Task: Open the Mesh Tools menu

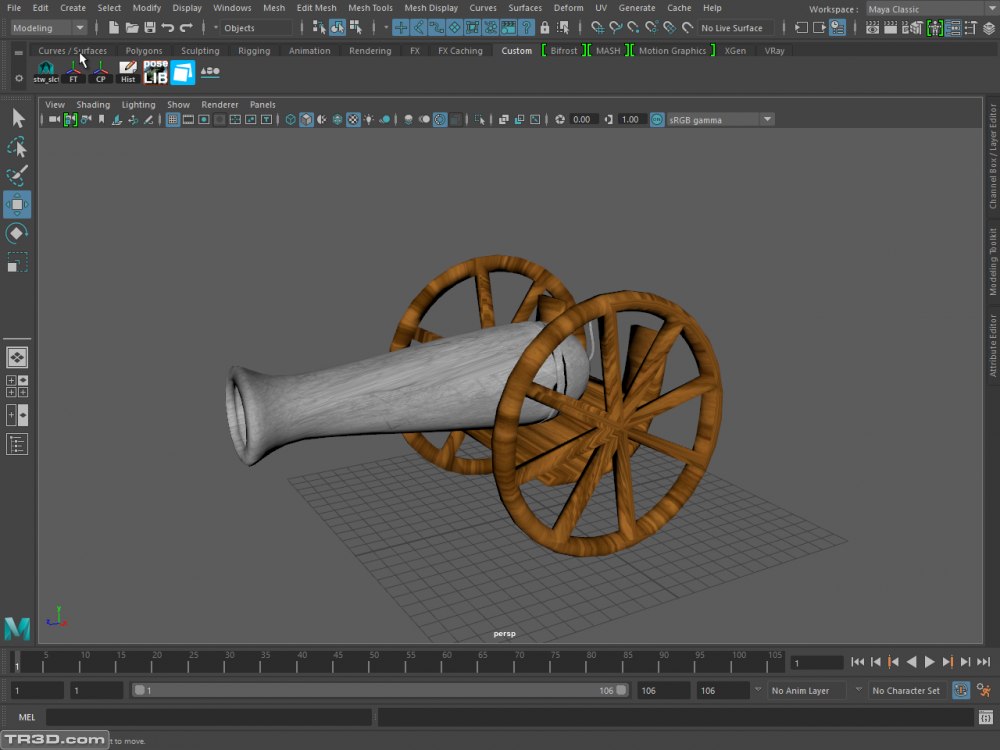Action: click(x=370, y=8)
